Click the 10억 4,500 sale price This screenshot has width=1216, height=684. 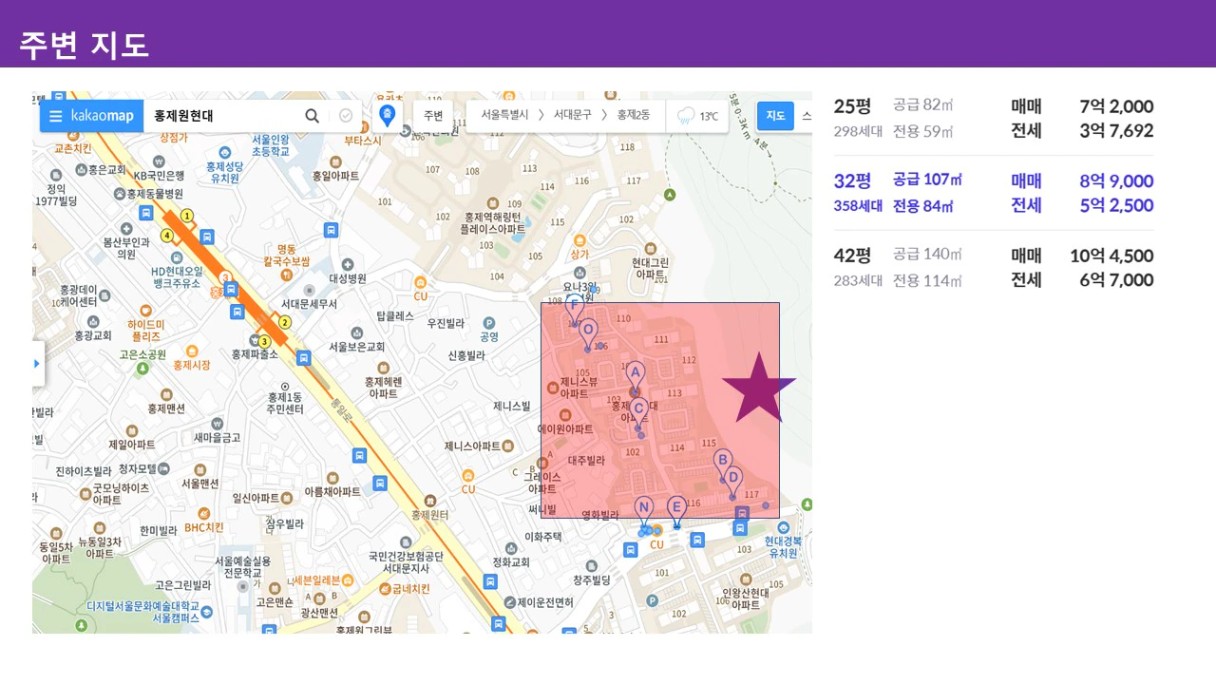click(x=1111, y=255)
